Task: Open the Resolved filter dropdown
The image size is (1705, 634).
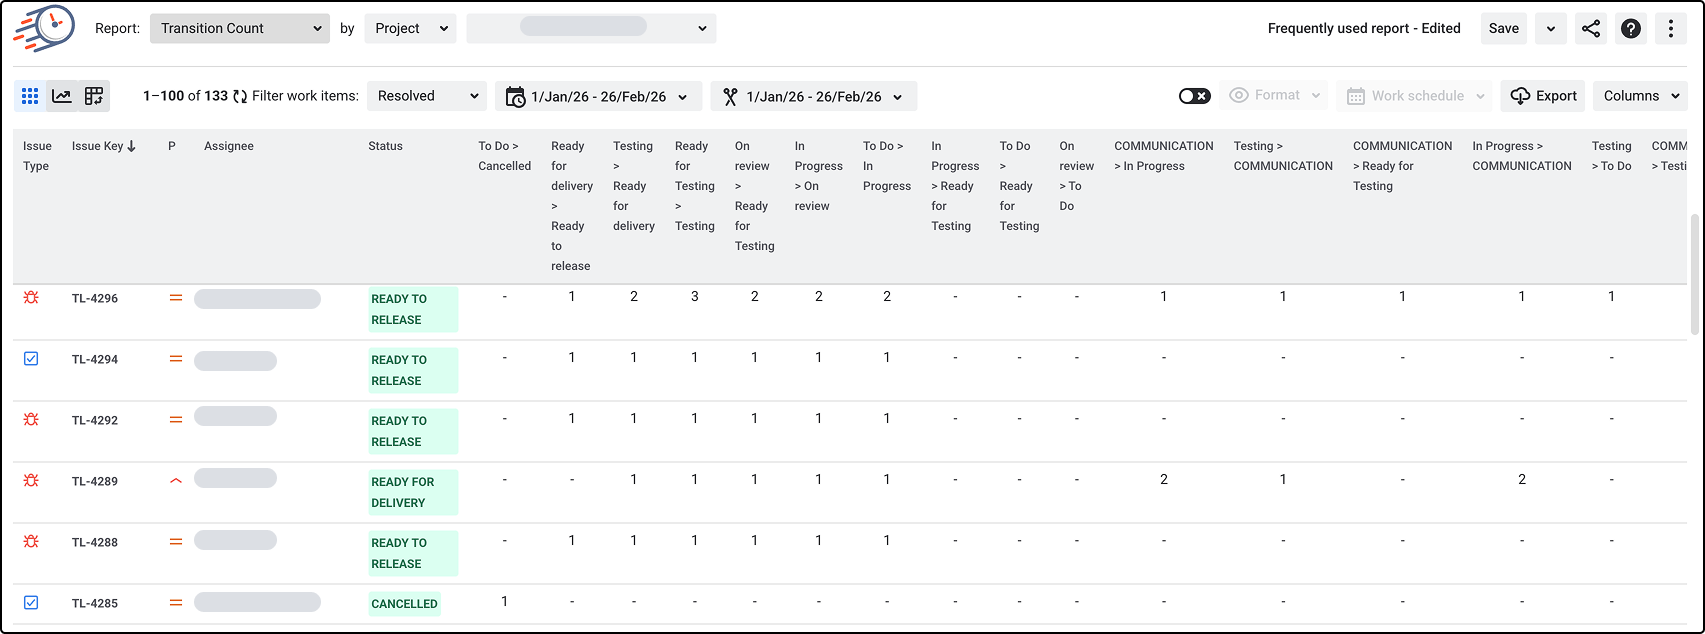Action: 427,96
